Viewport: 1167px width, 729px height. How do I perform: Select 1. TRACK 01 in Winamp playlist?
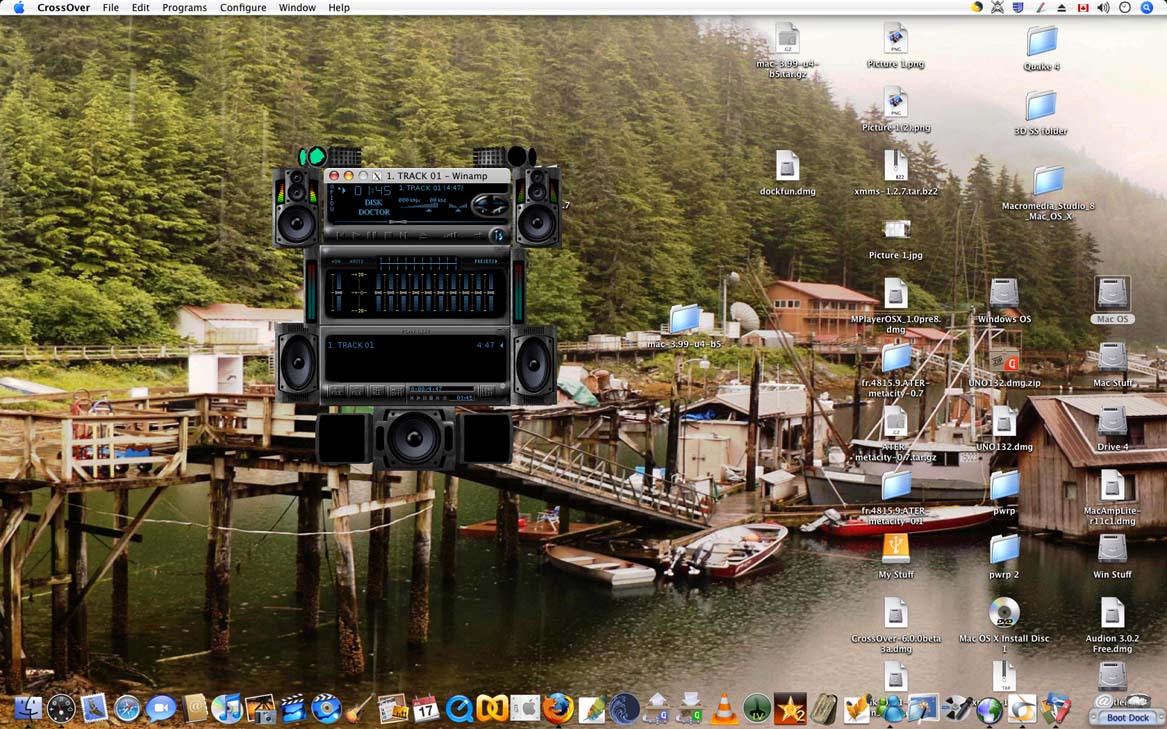pyautogui.click(x=351, y=345)
